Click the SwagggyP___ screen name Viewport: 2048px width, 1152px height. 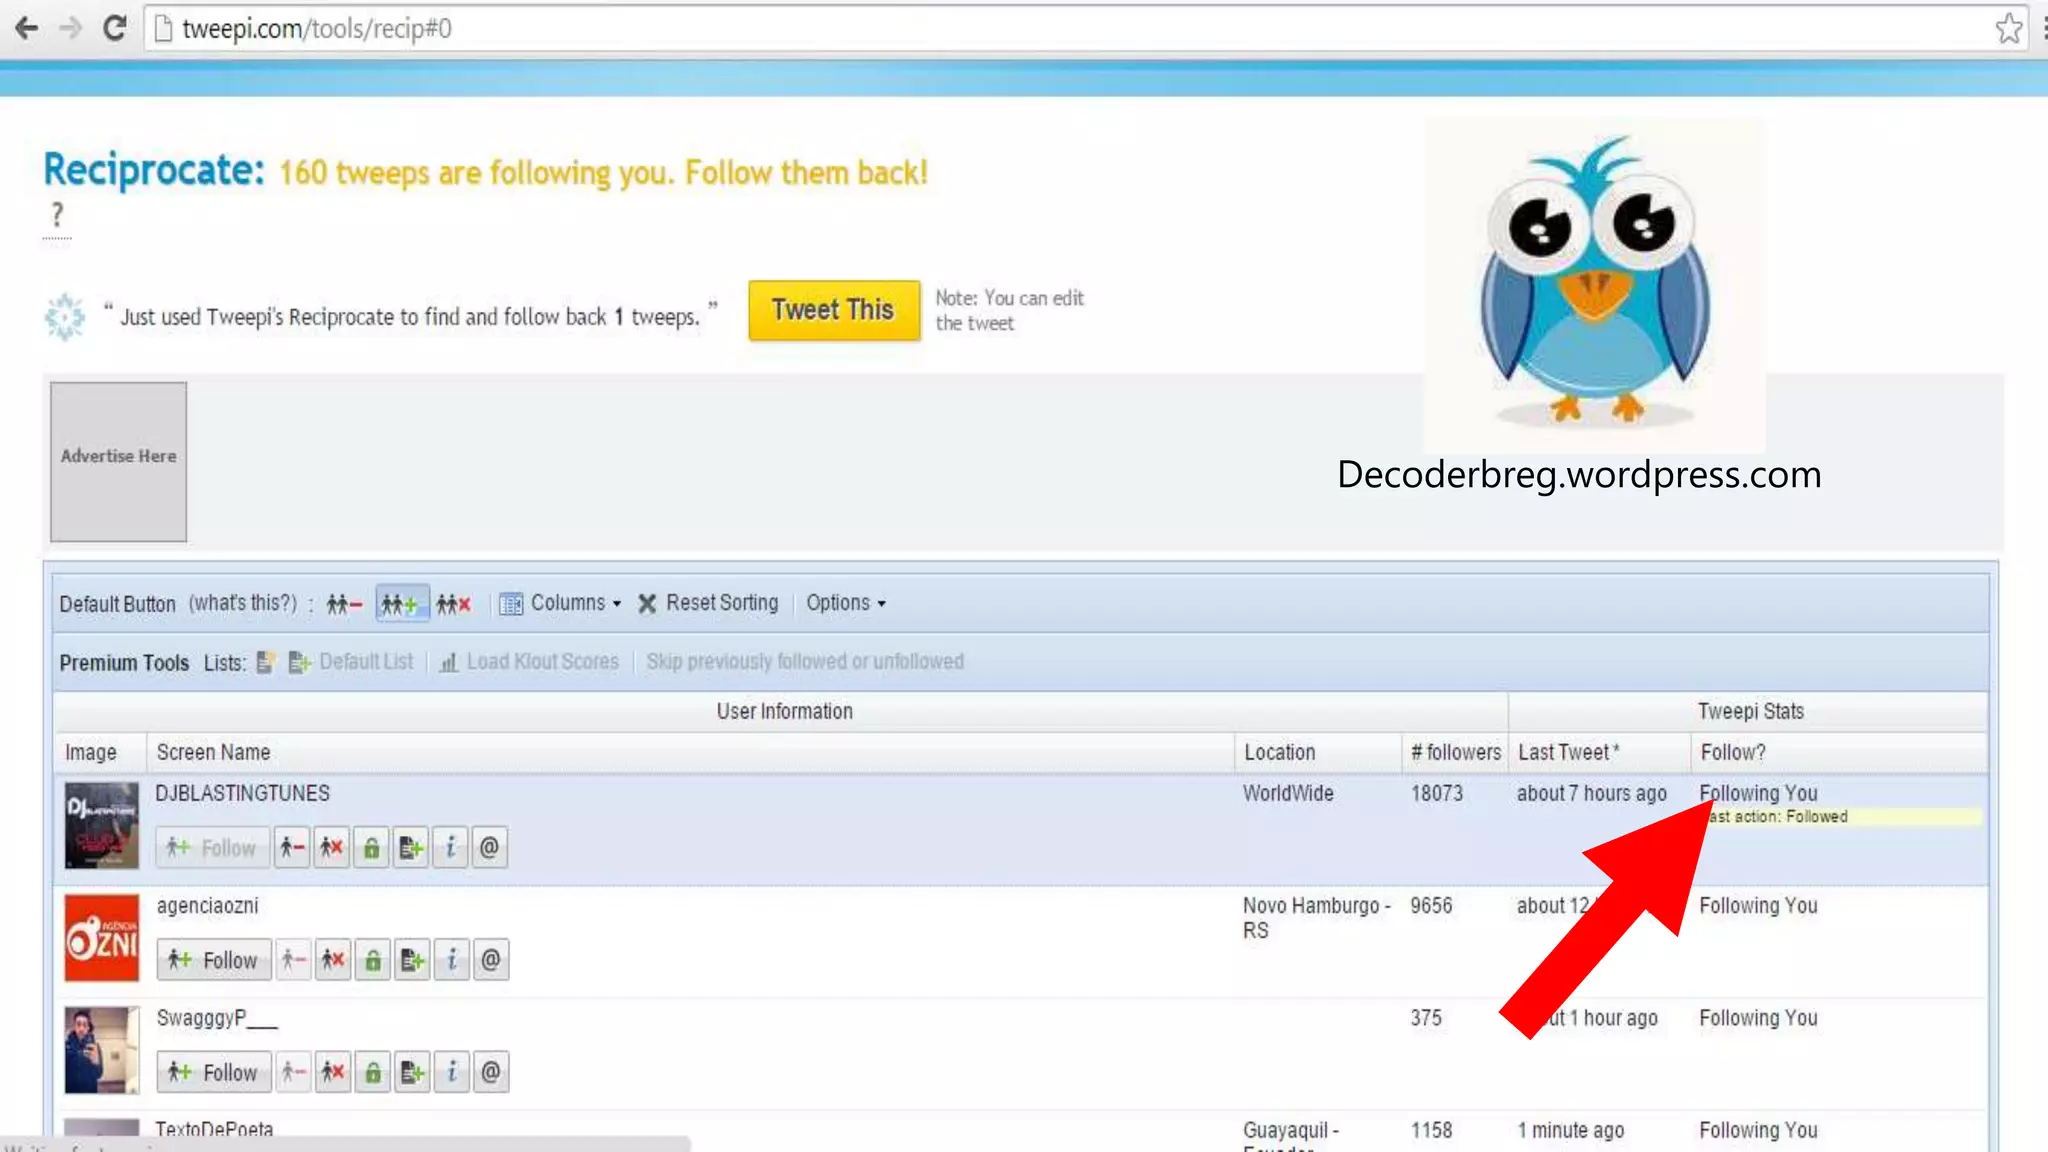pos(217,1018)
